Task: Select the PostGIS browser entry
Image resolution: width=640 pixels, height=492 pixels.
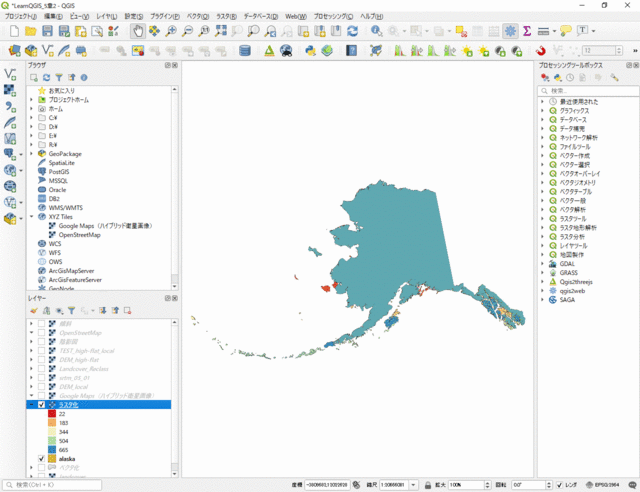Action: (59, 171)
